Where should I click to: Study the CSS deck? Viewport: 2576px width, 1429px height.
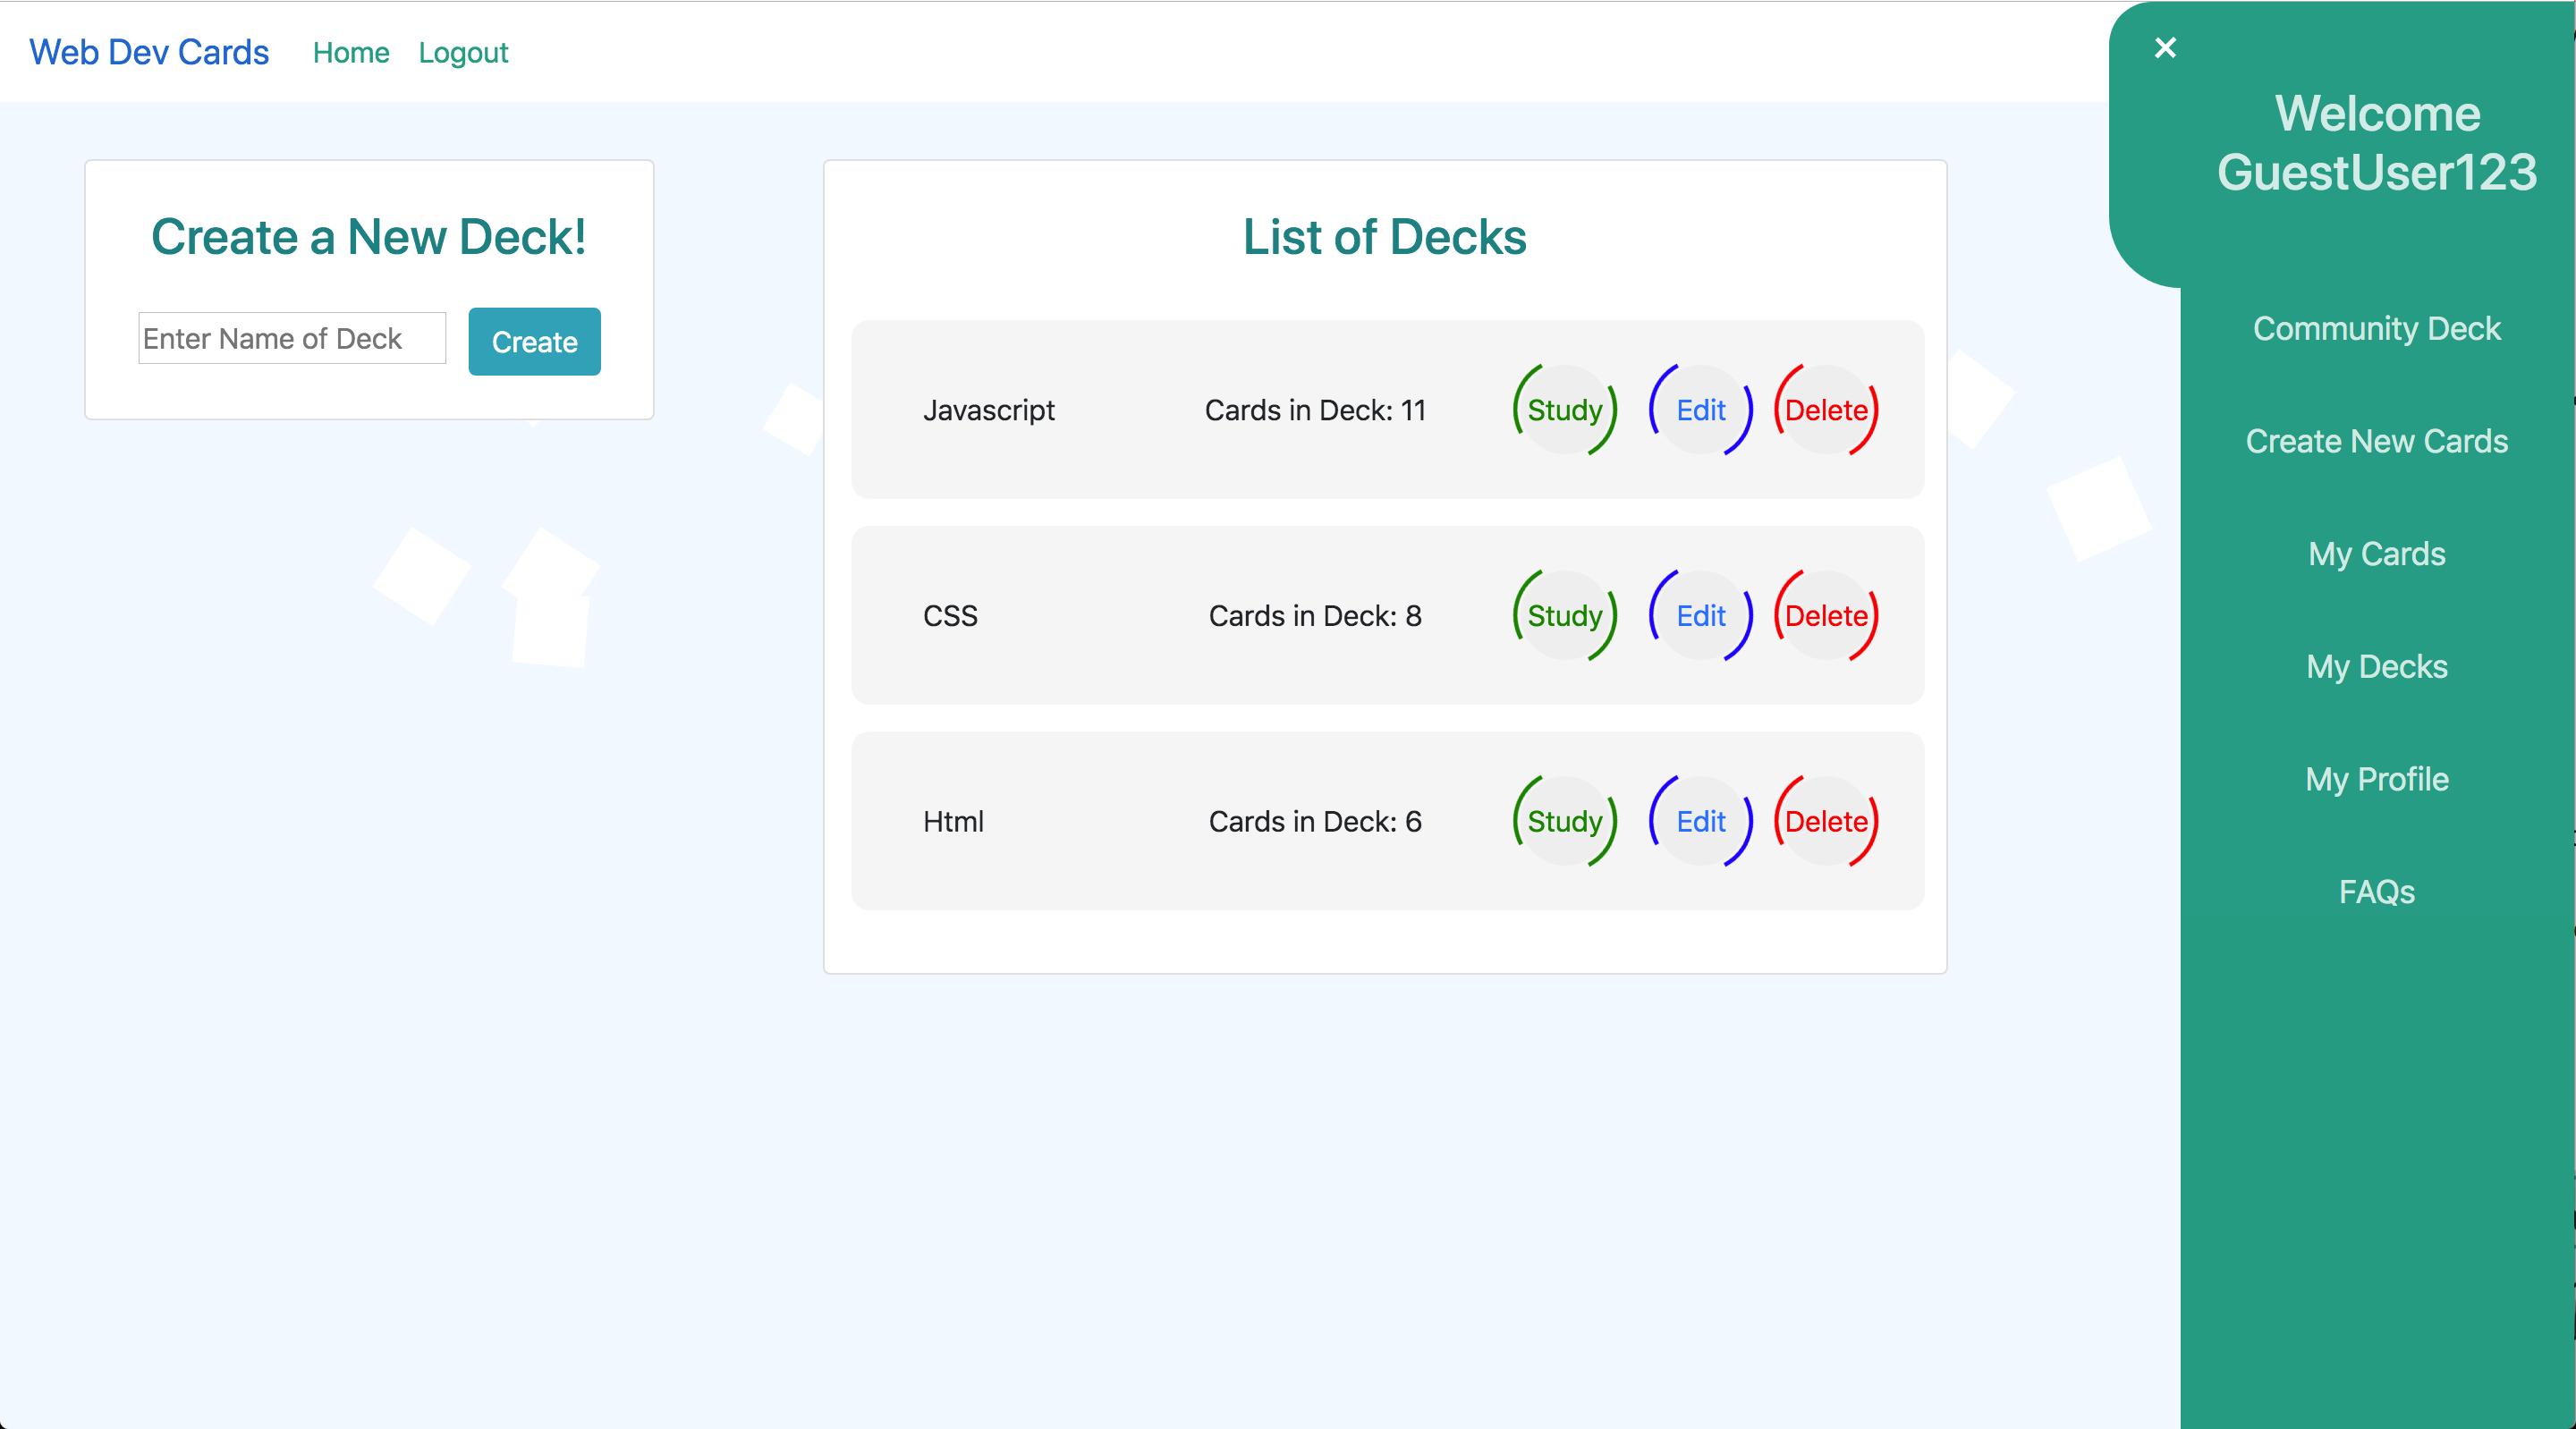[x=1564, y=616]
